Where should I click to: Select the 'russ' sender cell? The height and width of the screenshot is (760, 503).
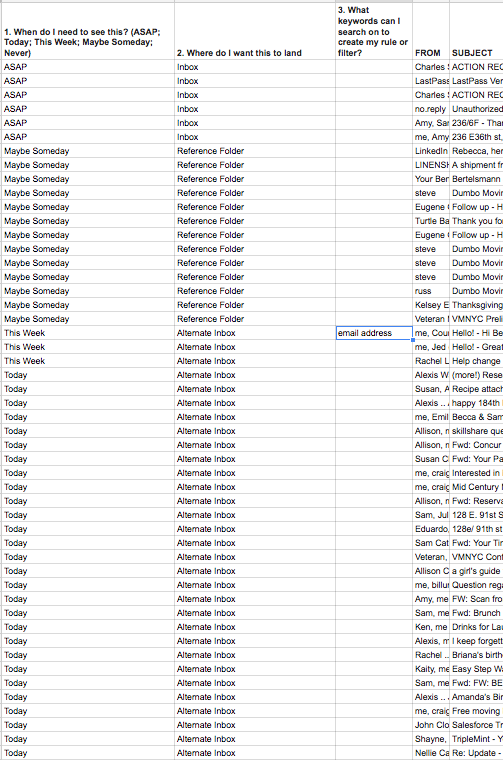431,291
